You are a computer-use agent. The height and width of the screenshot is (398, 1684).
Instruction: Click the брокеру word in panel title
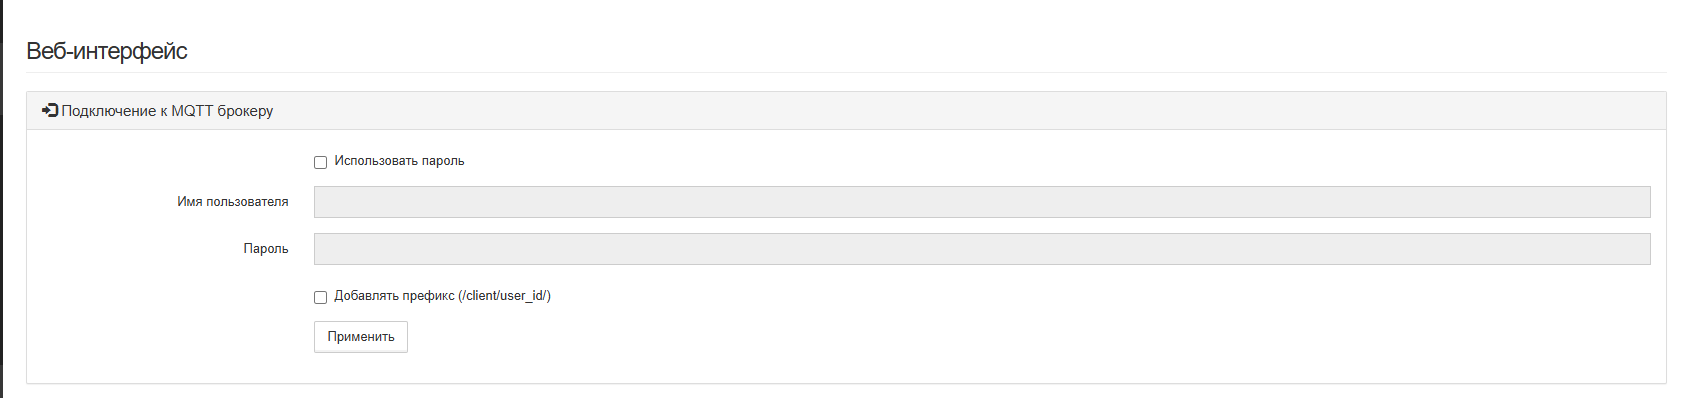coord(246,111)
